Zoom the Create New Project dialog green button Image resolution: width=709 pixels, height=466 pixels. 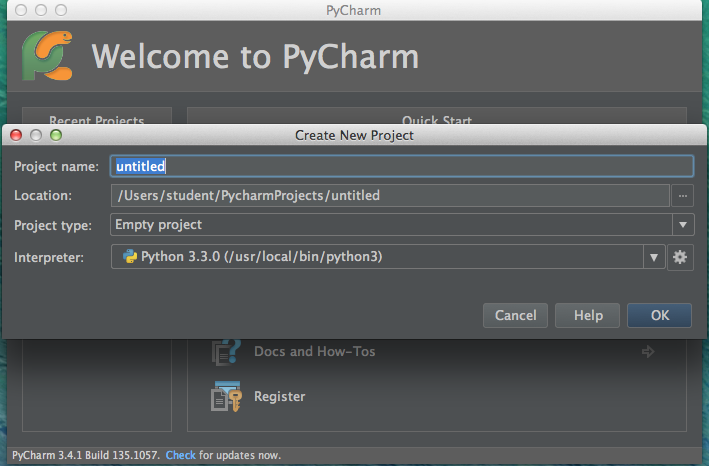click(56, 135)
